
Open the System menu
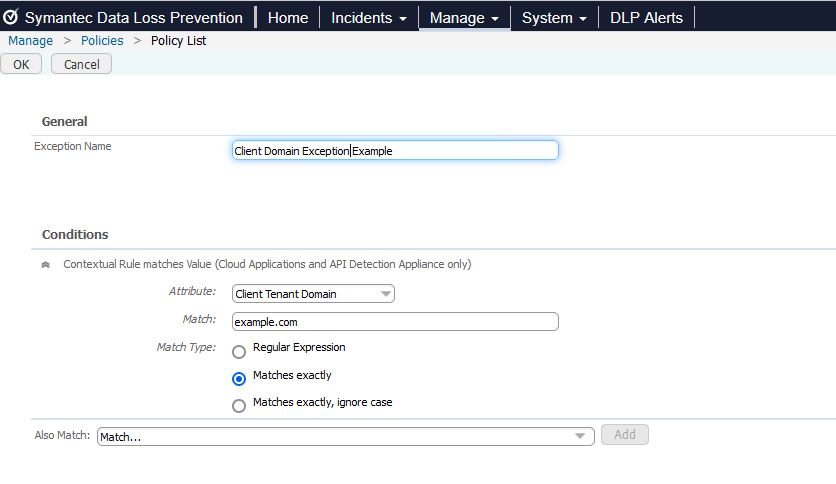(554, 18)
